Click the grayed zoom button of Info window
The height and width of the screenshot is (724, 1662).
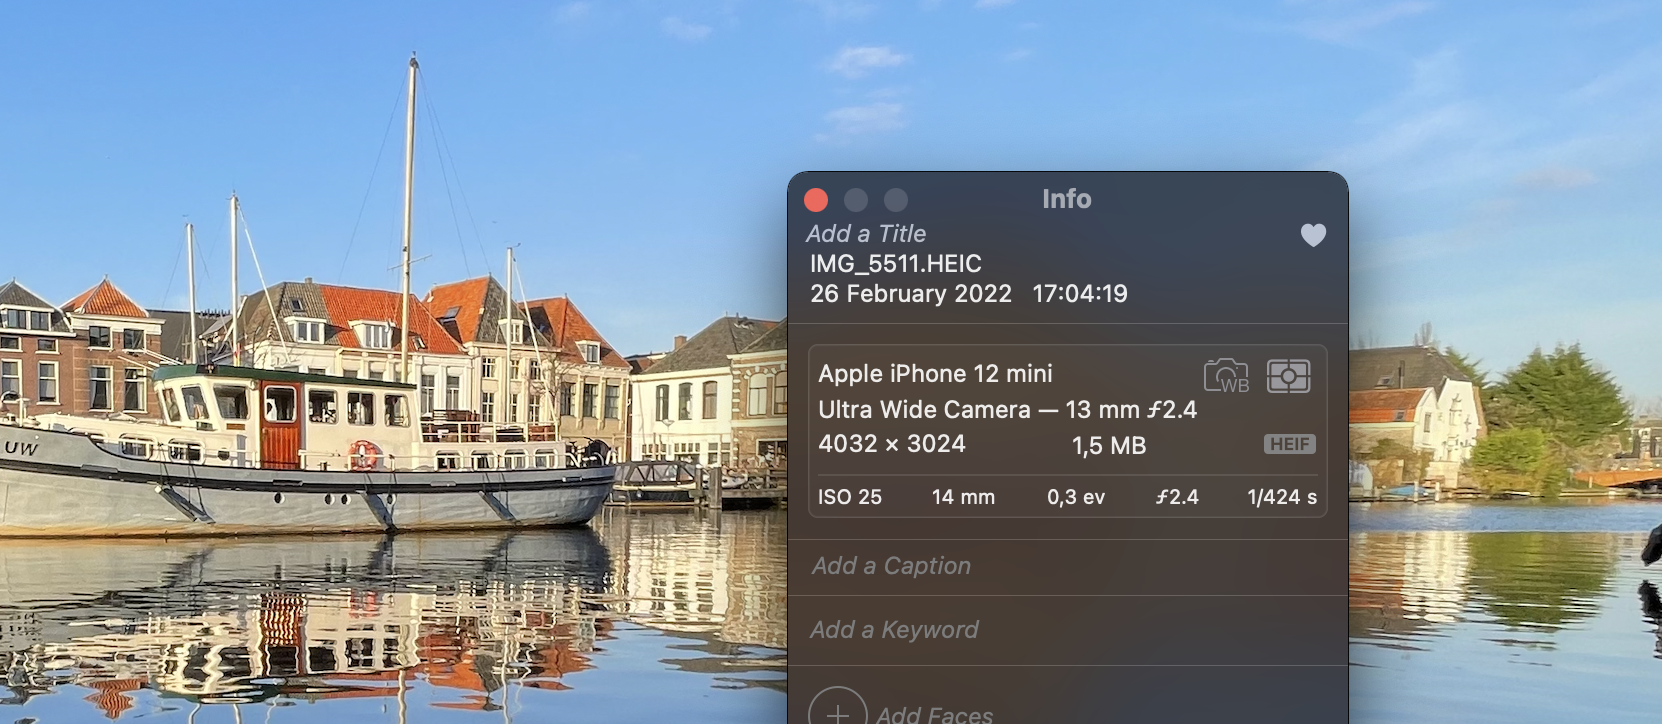pos(896,200)
